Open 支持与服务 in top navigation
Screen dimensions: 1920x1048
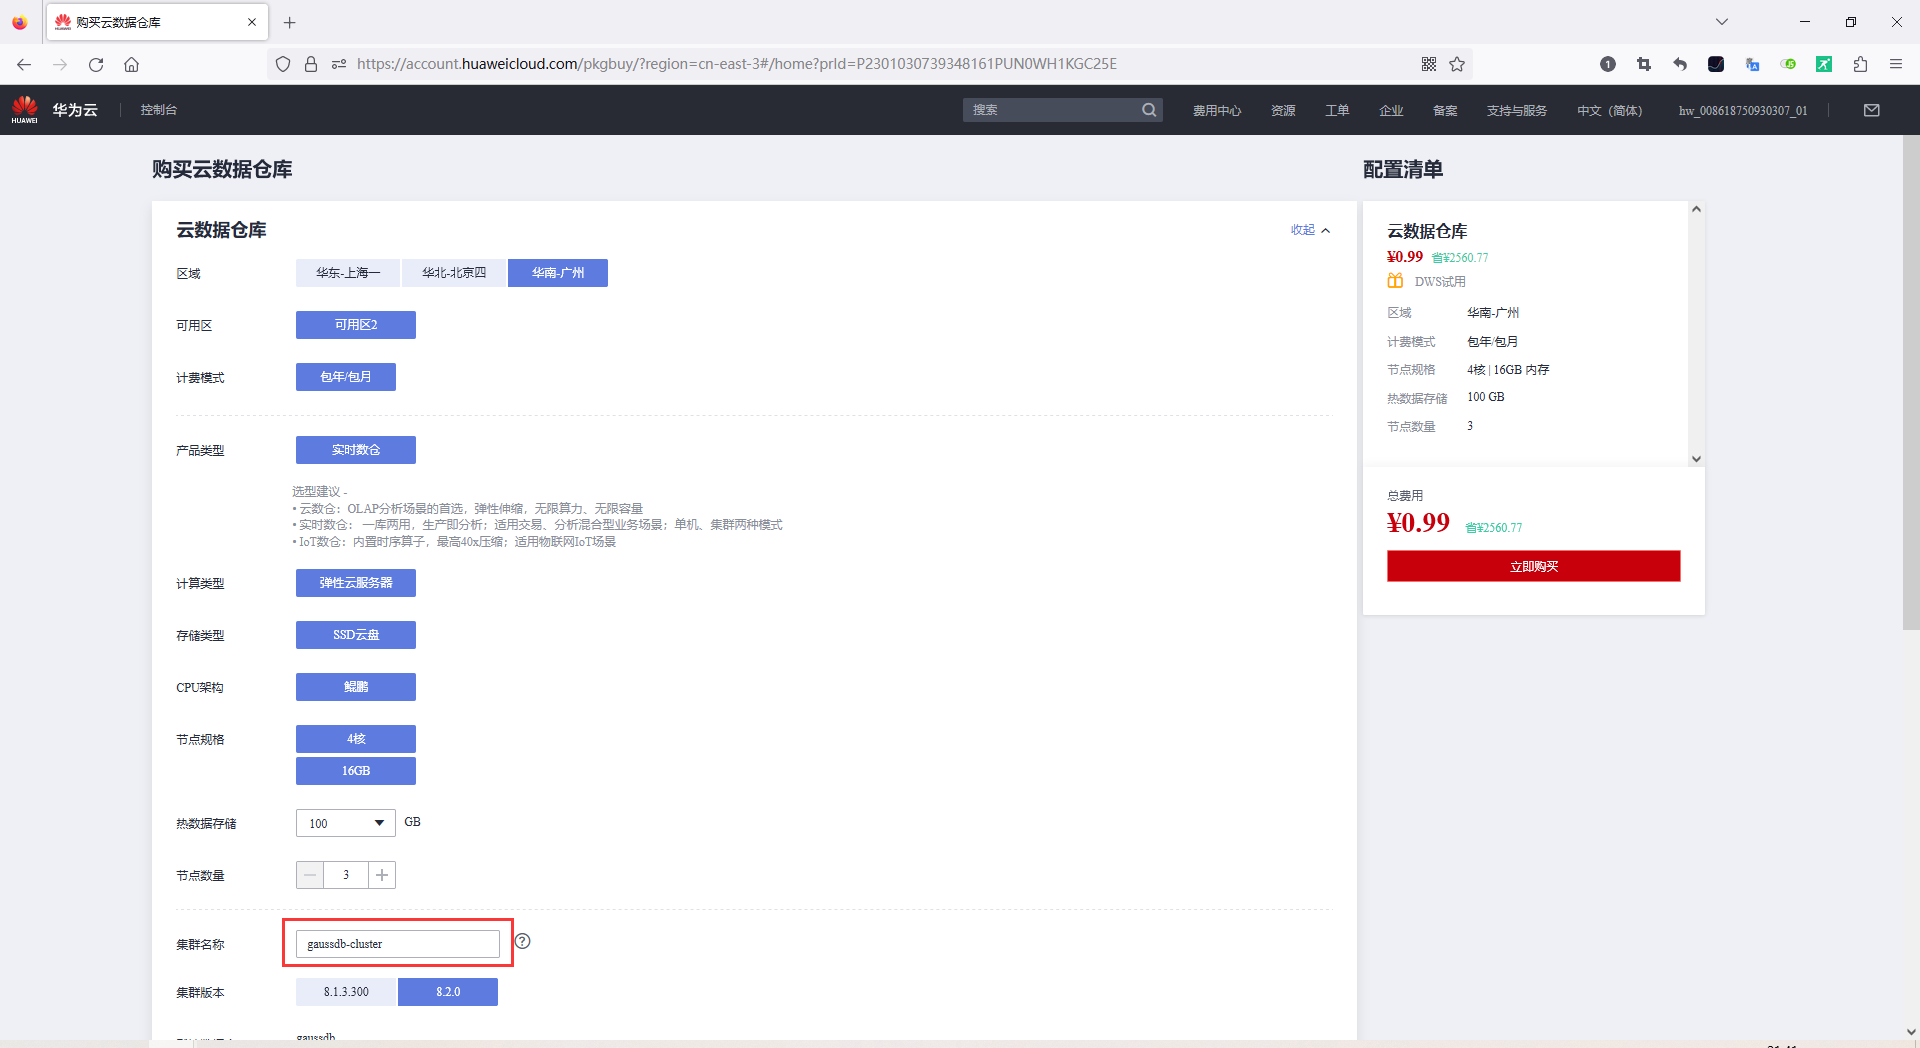point(1517,110)
